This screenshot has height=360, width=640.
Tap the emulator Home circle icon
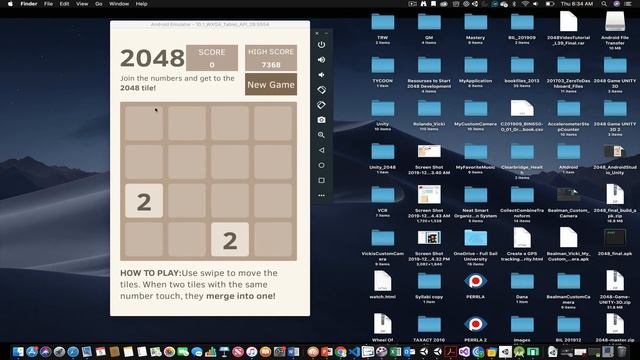322,165
